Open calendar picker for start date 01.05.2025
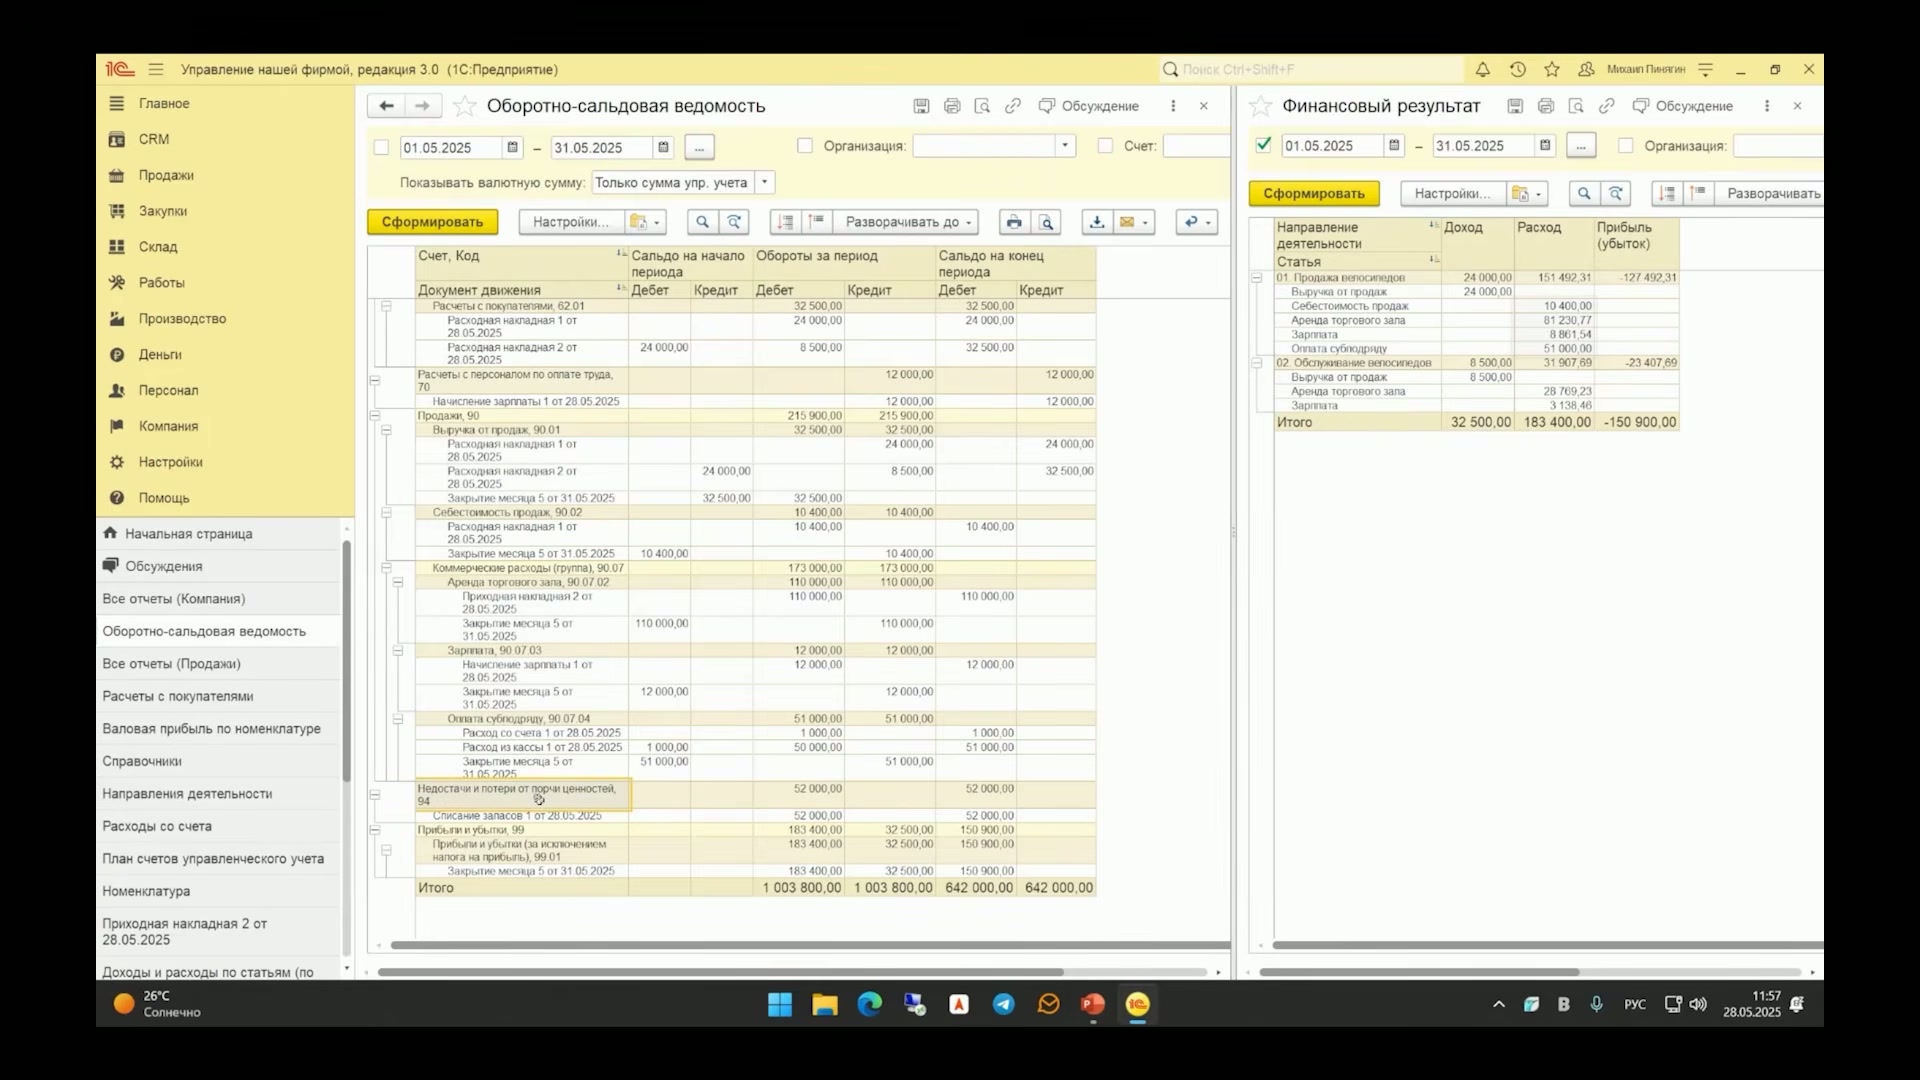1920x1080 pixels. pyautogui.click(x=513, y=147)
